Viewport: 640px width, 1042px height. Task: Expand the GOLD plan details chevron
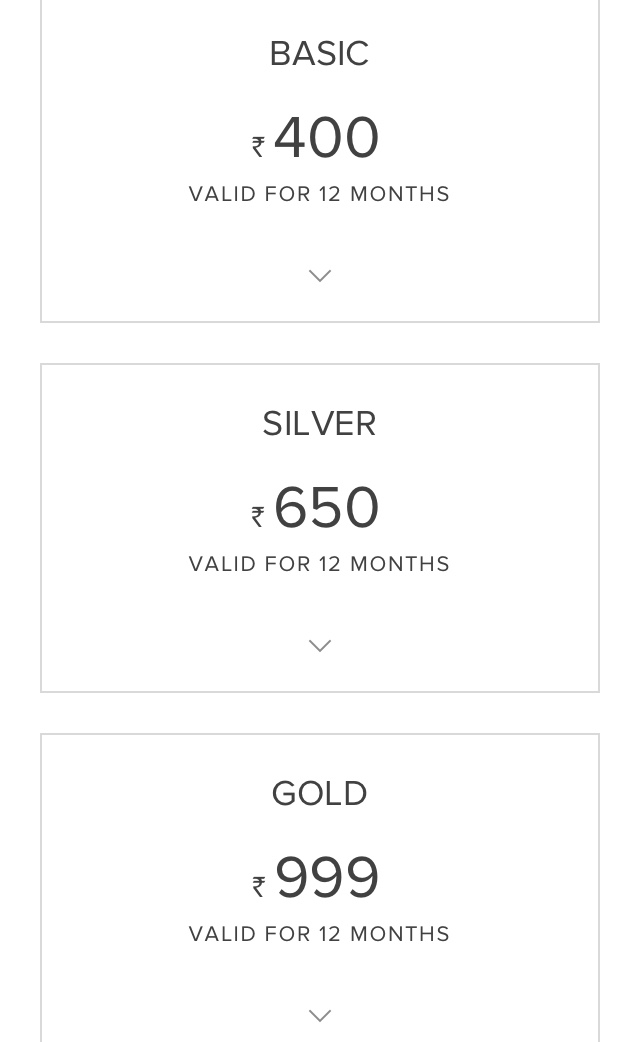(320, 1015)
